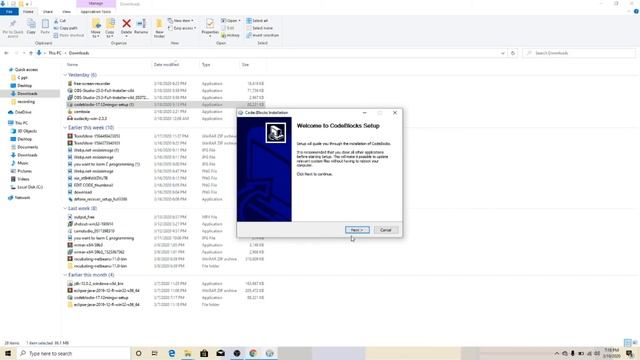The width and height of the screenshot is (640, 360).
Task: Open Microsoft Store from the taskbar
Action: (x=204, y=353)
